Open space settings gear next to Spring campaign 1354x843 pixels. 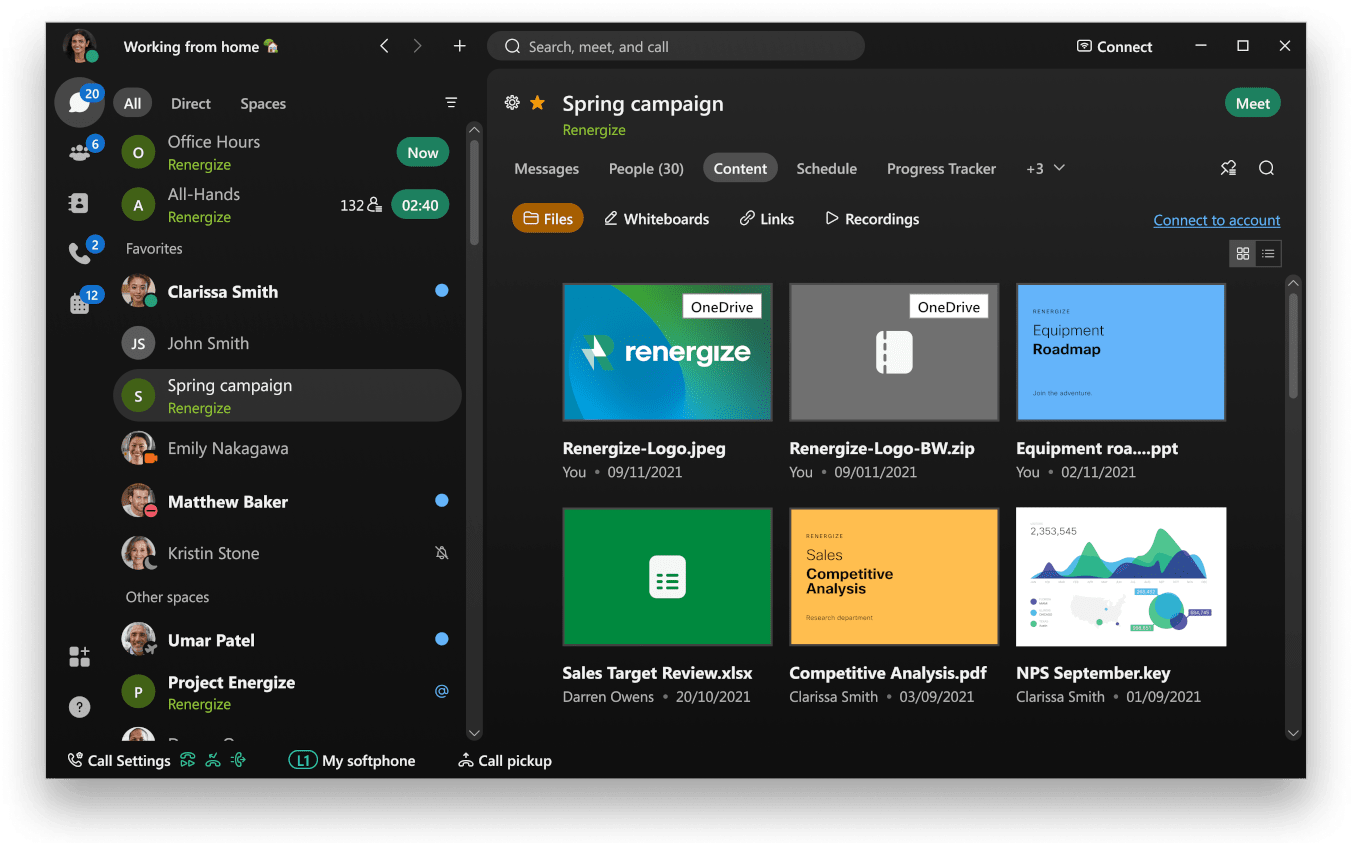[x=512, y=102]
